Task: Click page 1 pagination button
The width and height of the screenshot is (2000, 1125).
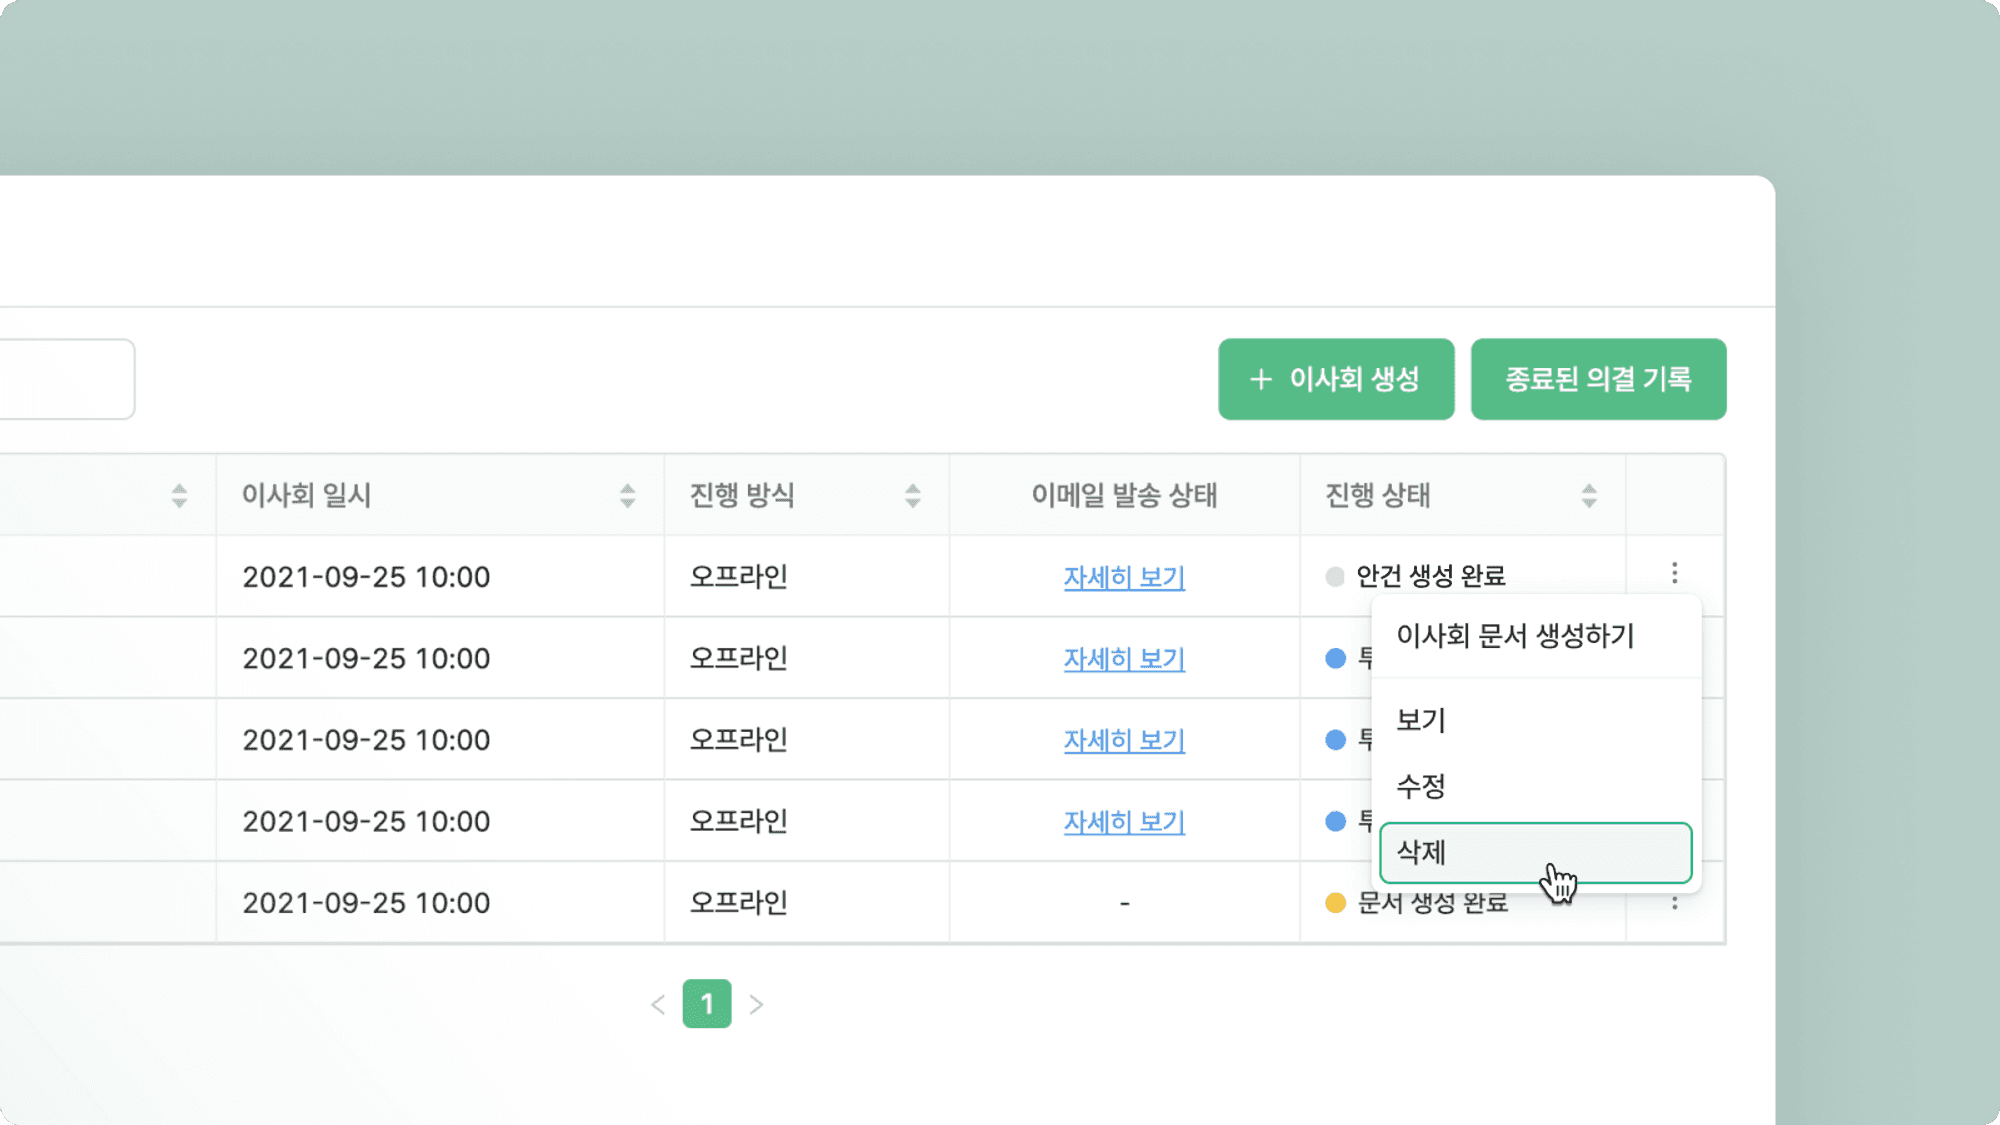Action: [x=706, y=1004]
